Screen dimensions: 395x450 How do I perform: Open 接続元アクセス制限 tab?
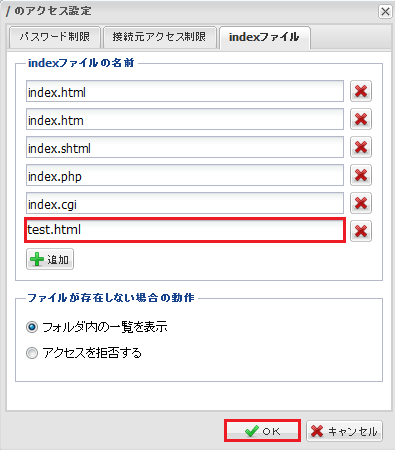(x=160, y=37)
